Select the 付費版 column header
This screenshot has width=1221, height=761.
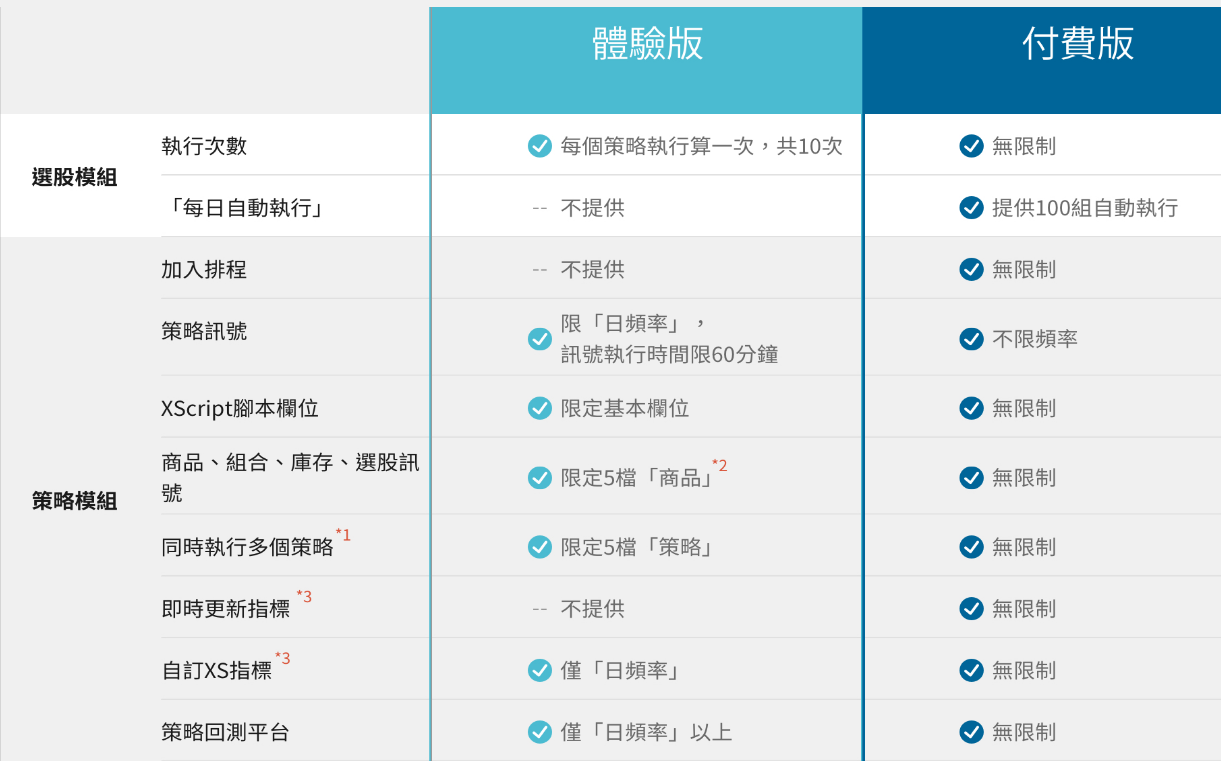[1077, 45]
